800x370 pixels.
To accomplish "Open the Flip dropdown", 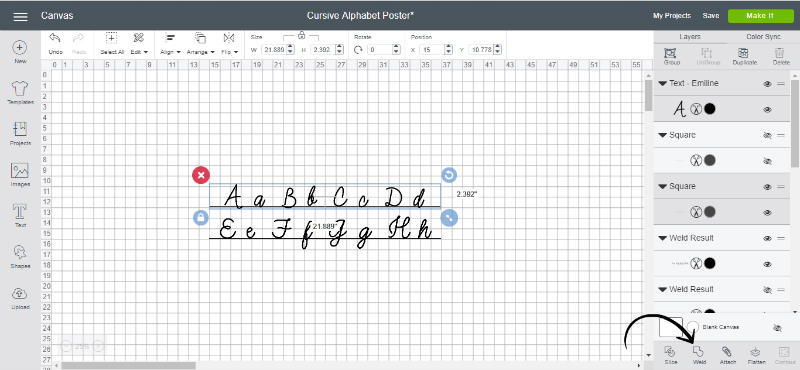I will tap(229, 43).
